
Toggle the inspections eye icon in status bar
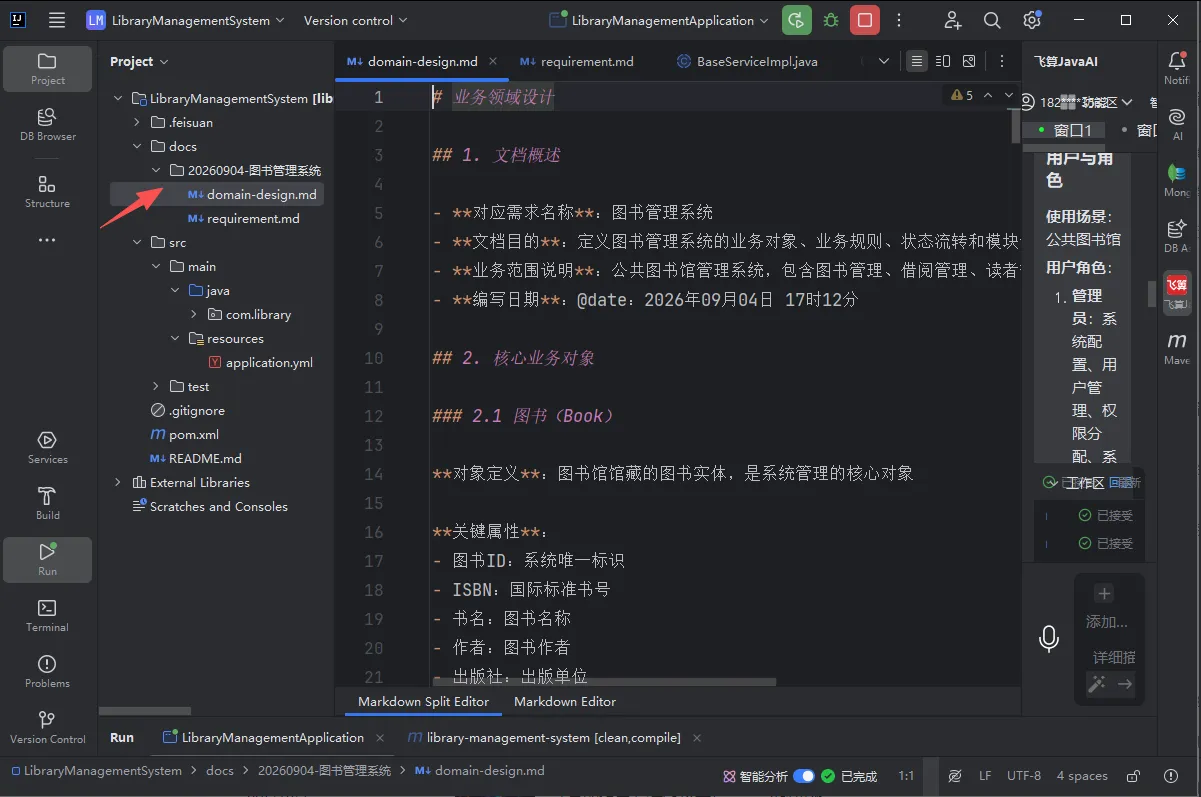(x=955, y=776)
